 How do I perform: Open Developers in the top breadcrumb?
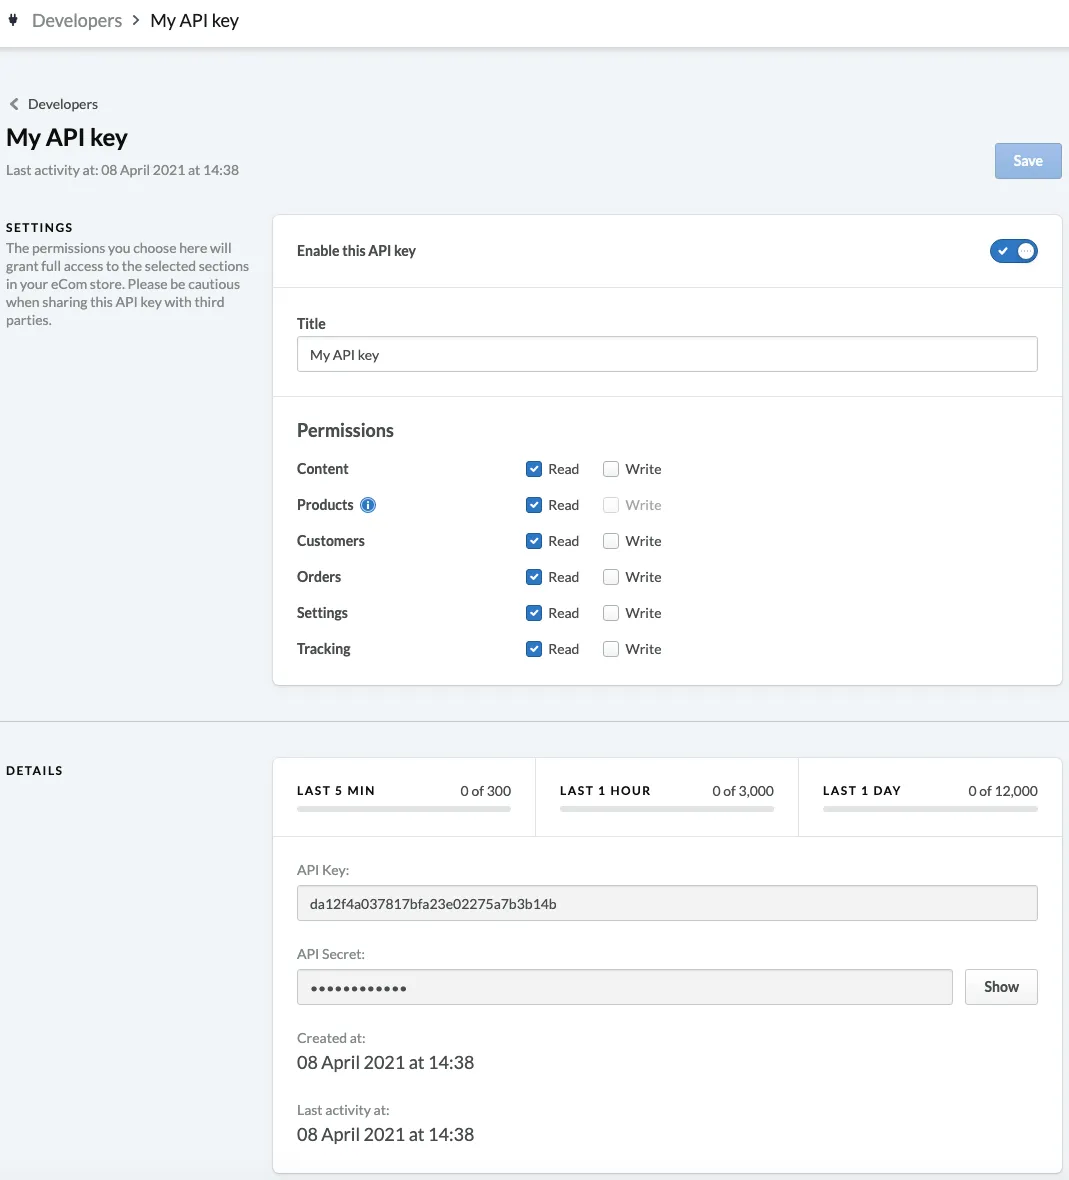pos(77,20)
